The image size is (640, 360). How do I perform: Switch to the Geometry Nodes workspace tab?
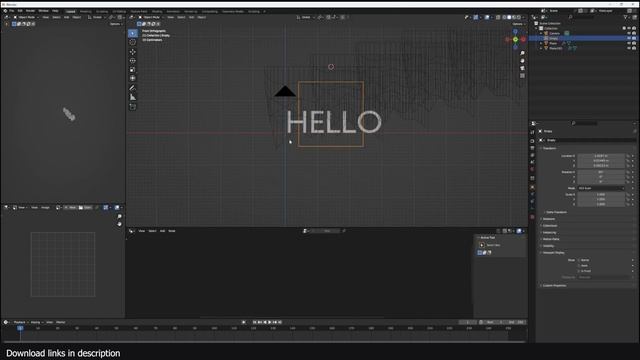click(x=233, y=11)
